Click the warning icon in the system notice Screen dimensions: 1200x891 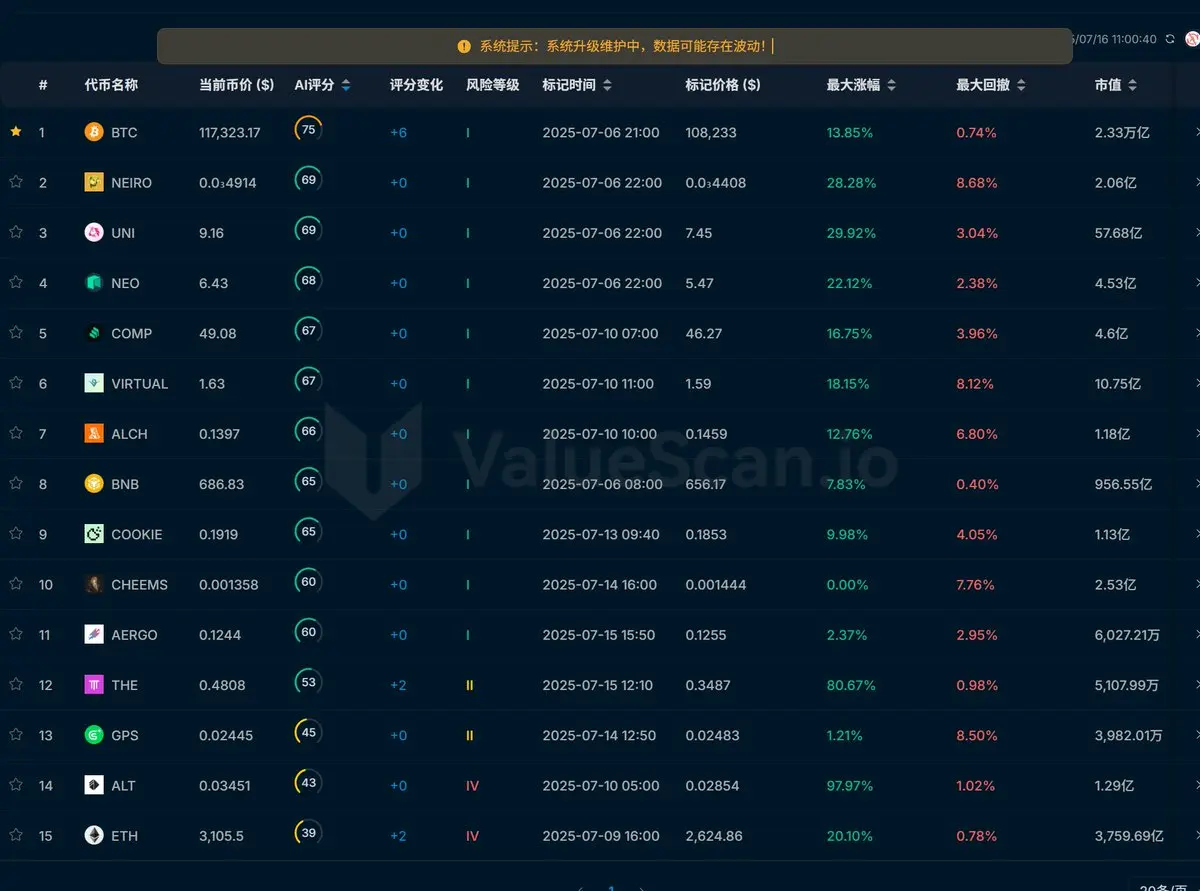click(x=464, y=46)
